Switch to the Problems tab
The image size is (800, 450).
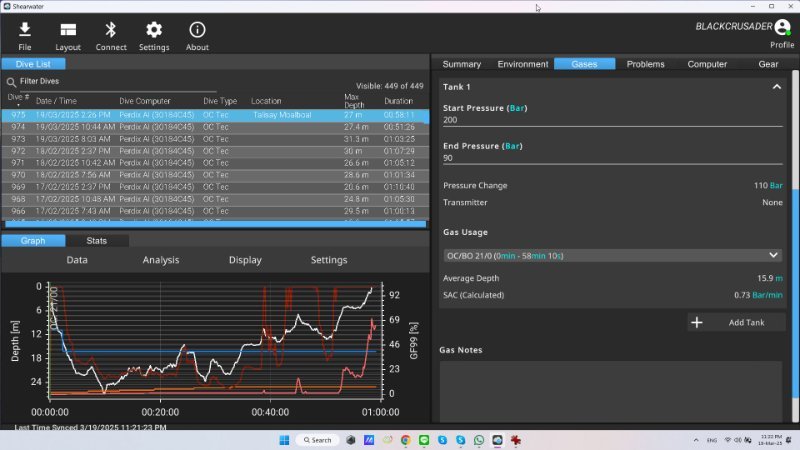coord(645,64)
